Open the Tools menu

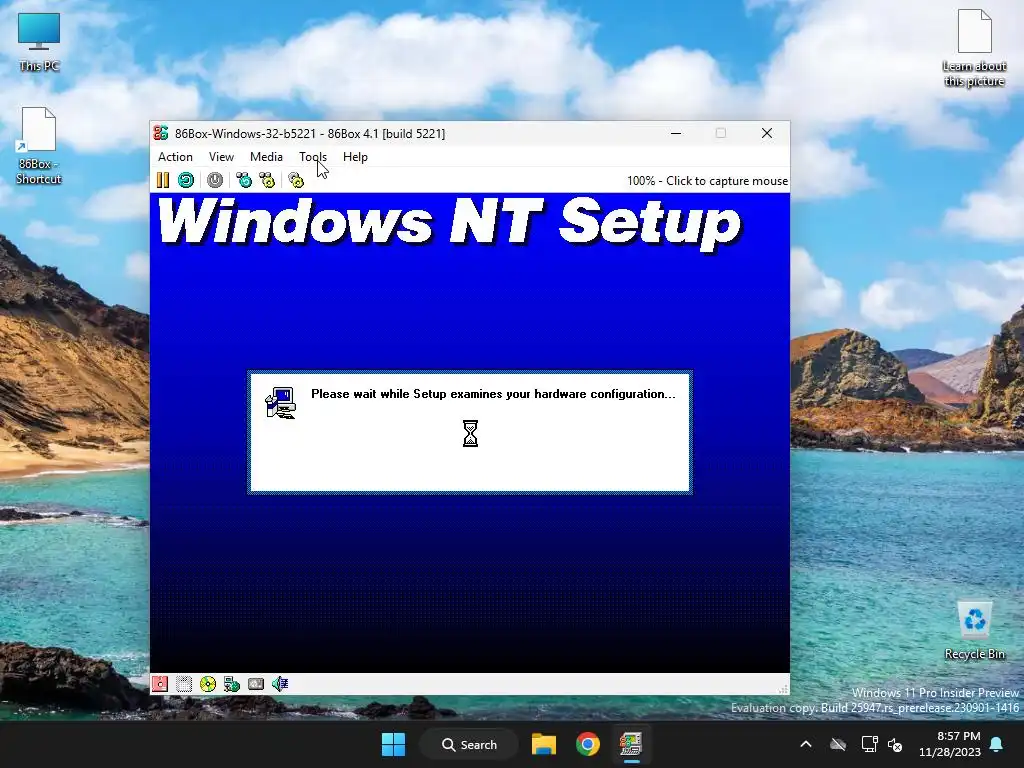[x=313, y=157]
